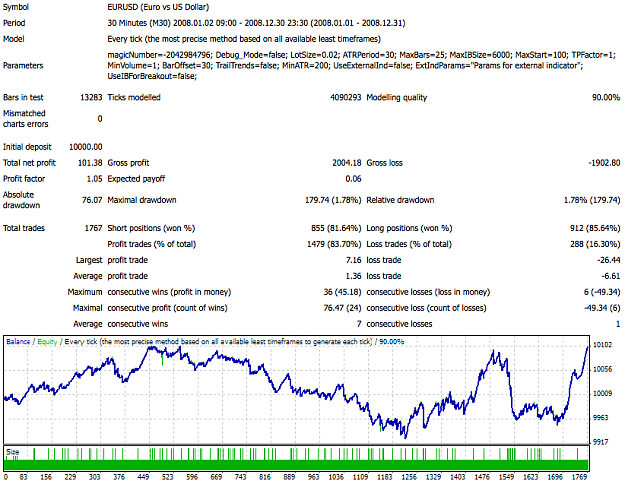The height and width of the screenshot is (481, 625).
Task: Click the largest loss trade value '-26.44'
Action: pos(609,260)
